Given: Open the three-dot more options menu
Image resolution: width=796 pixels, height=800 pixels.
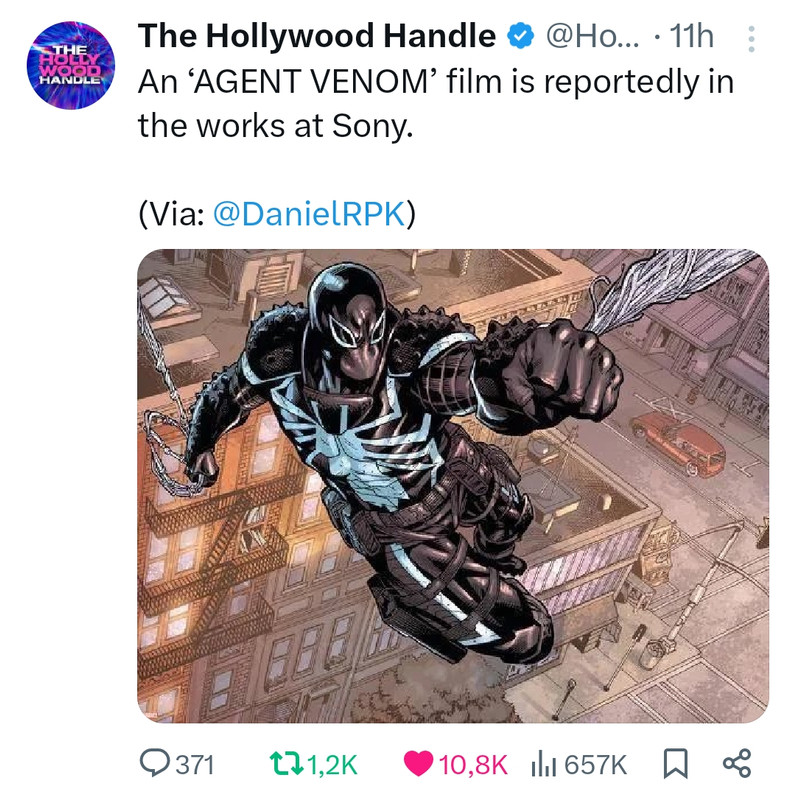Looking at the screenshot, I should tap(751, 39).
